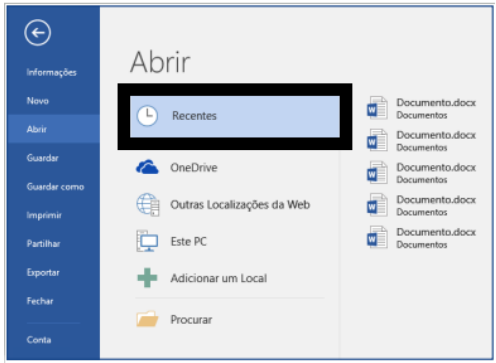Image resolution: width=496 pixels, height=363 pixels.
Task: Click the Procurar label
Action: tap(191, 319)
